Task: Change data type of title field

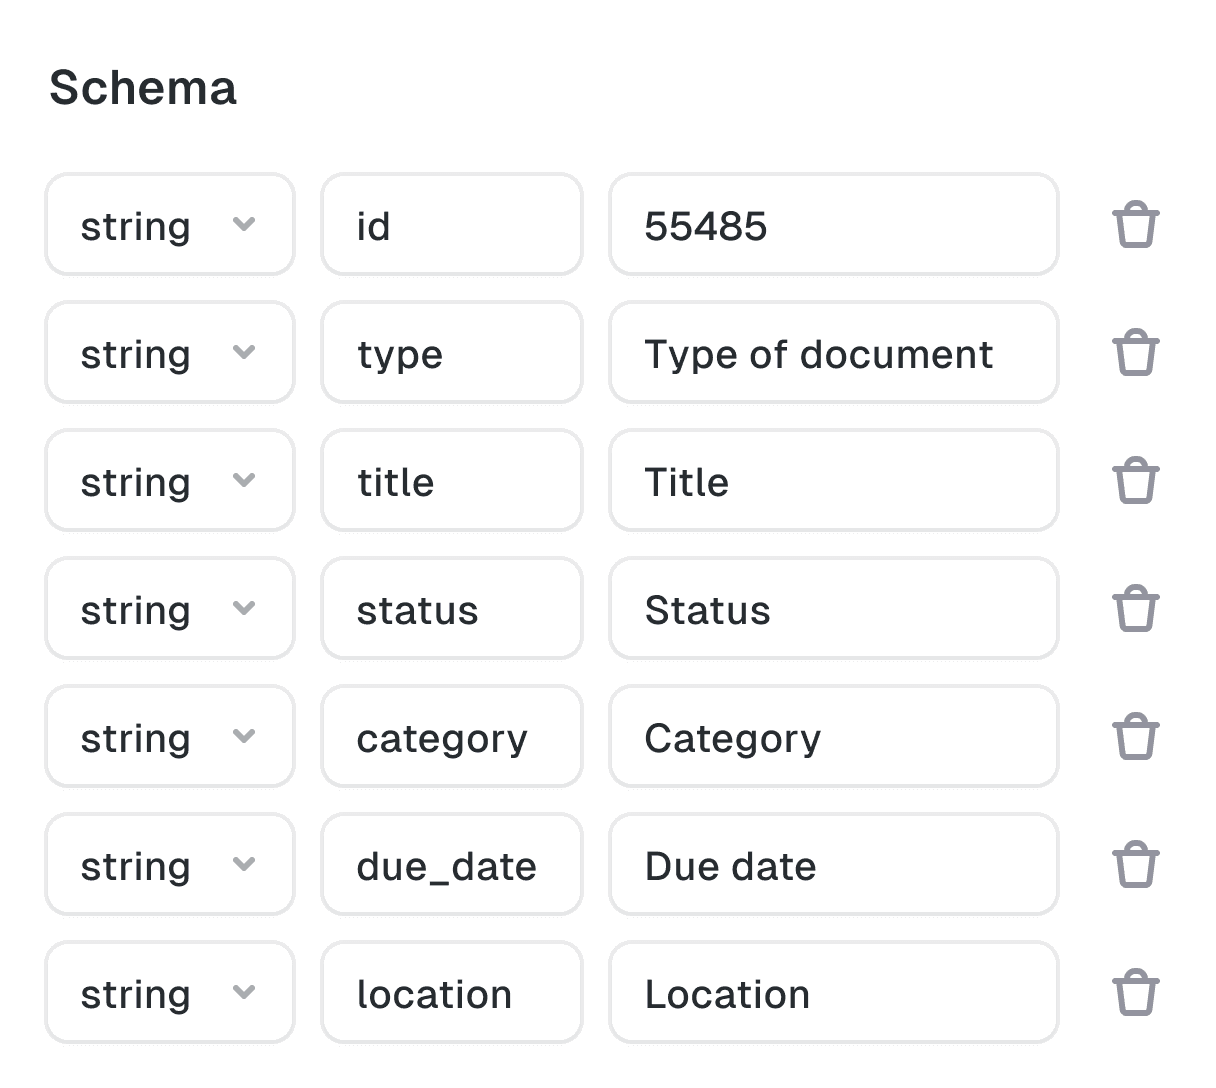Action: [170, 481]
